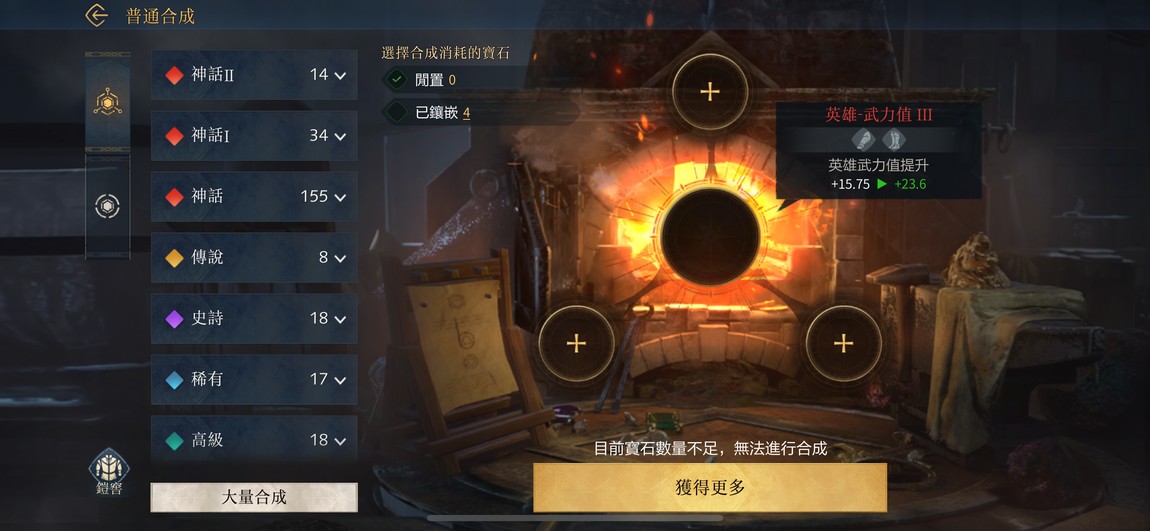This screenshot has height=531, width=1150.
Task: Expand the 傳說 gem category
Action: tap(254, 257)
